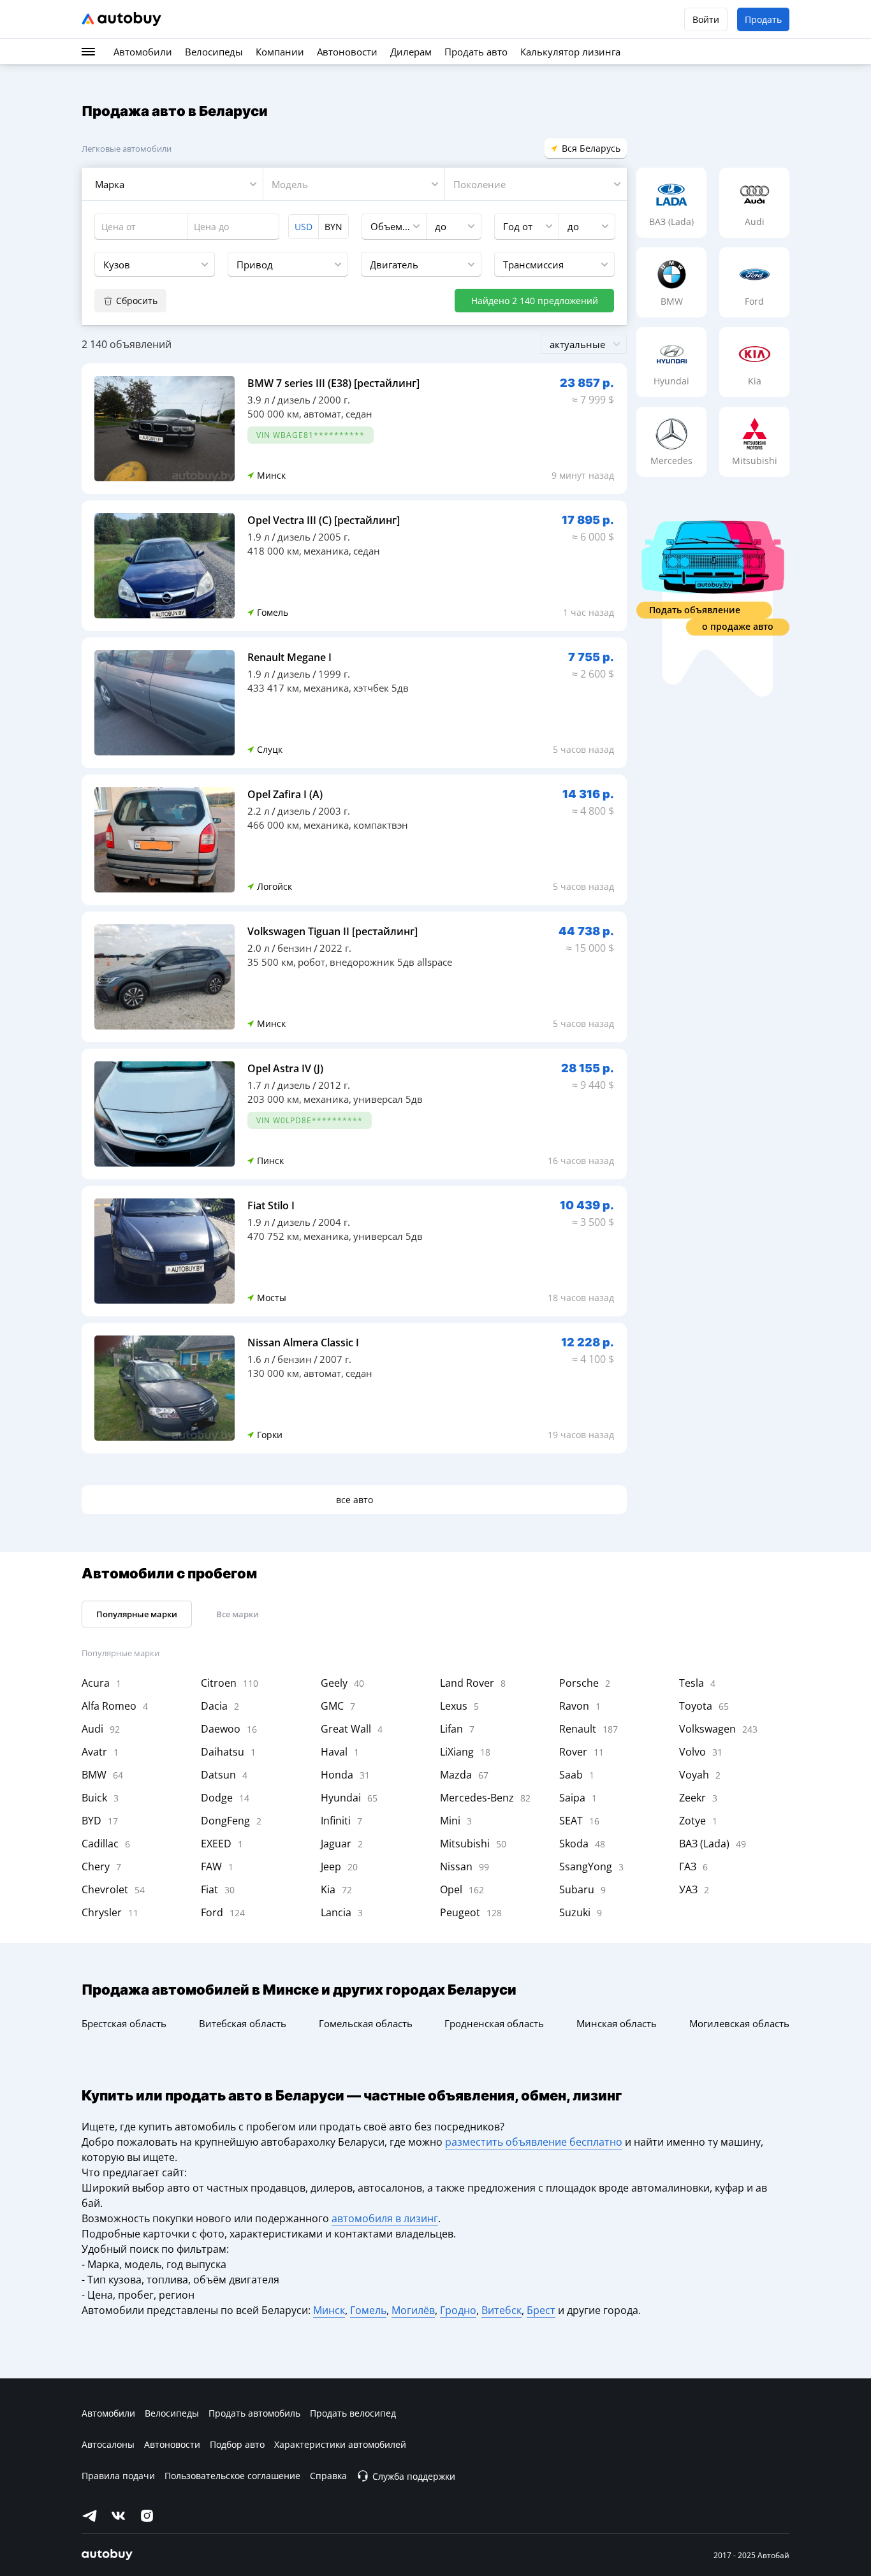Click the headset Служба поддержки icon
The height and width of the screenshot is (2576, 871).
coord(362,2476)
